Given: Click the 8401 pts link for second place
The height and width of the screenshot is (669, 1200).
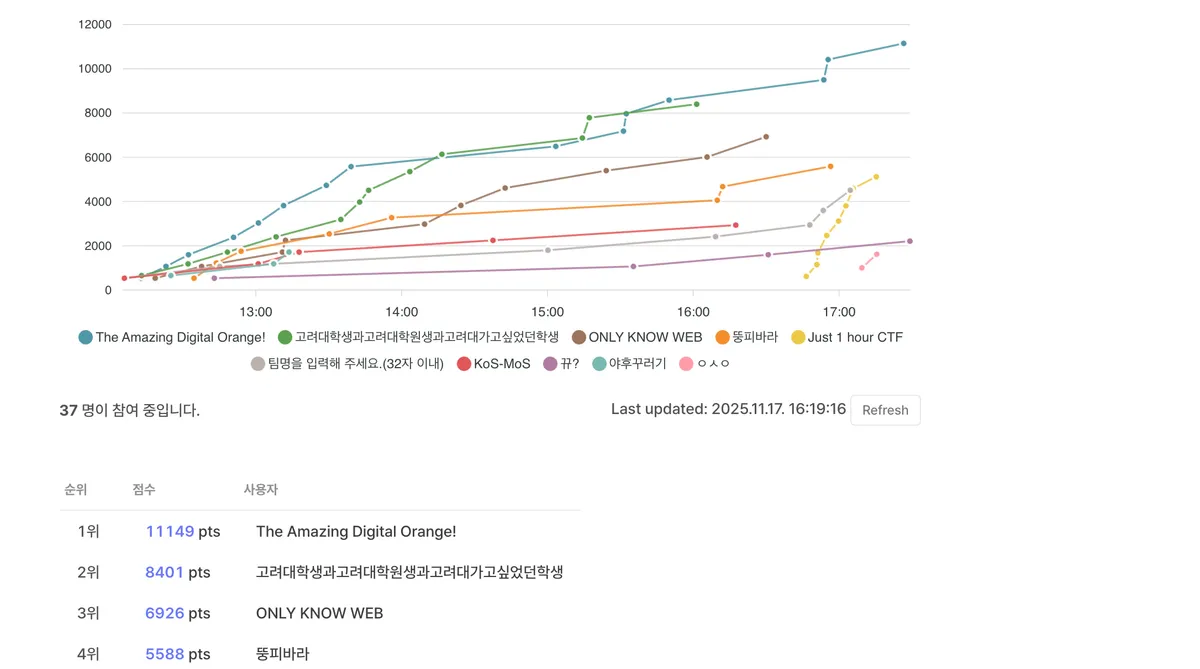Looking at the screenshot, I should click(162, 572).
